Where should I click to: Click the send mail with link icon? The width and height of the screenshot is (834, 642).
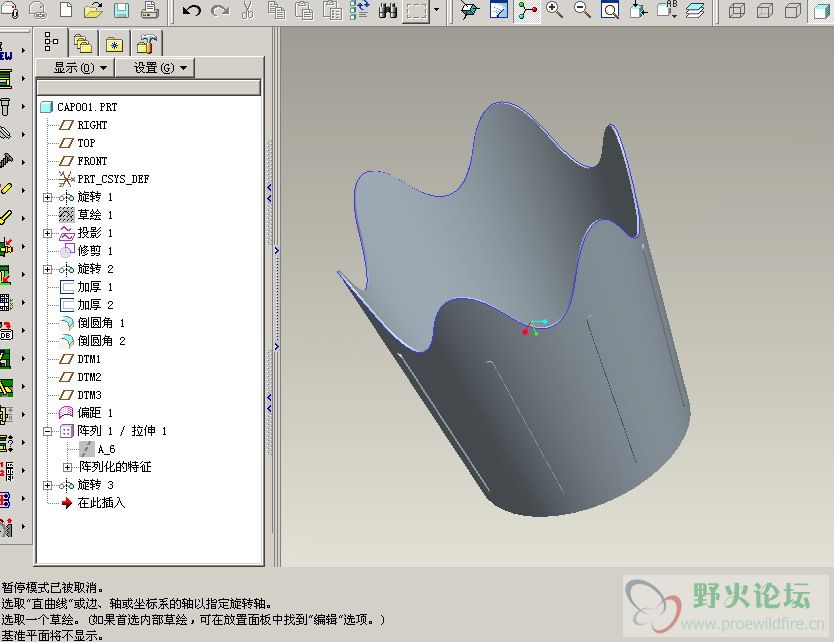click(x=38, y=10)
